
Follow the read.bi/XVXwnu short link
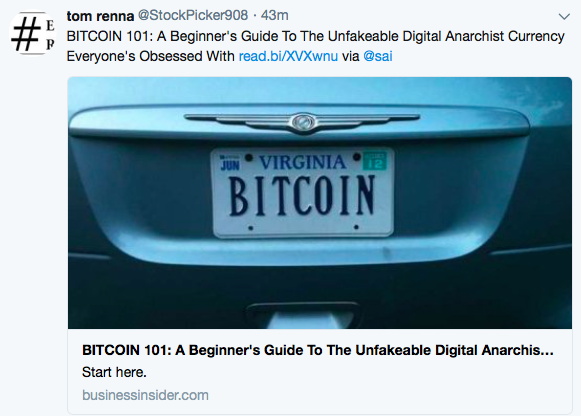288,56
